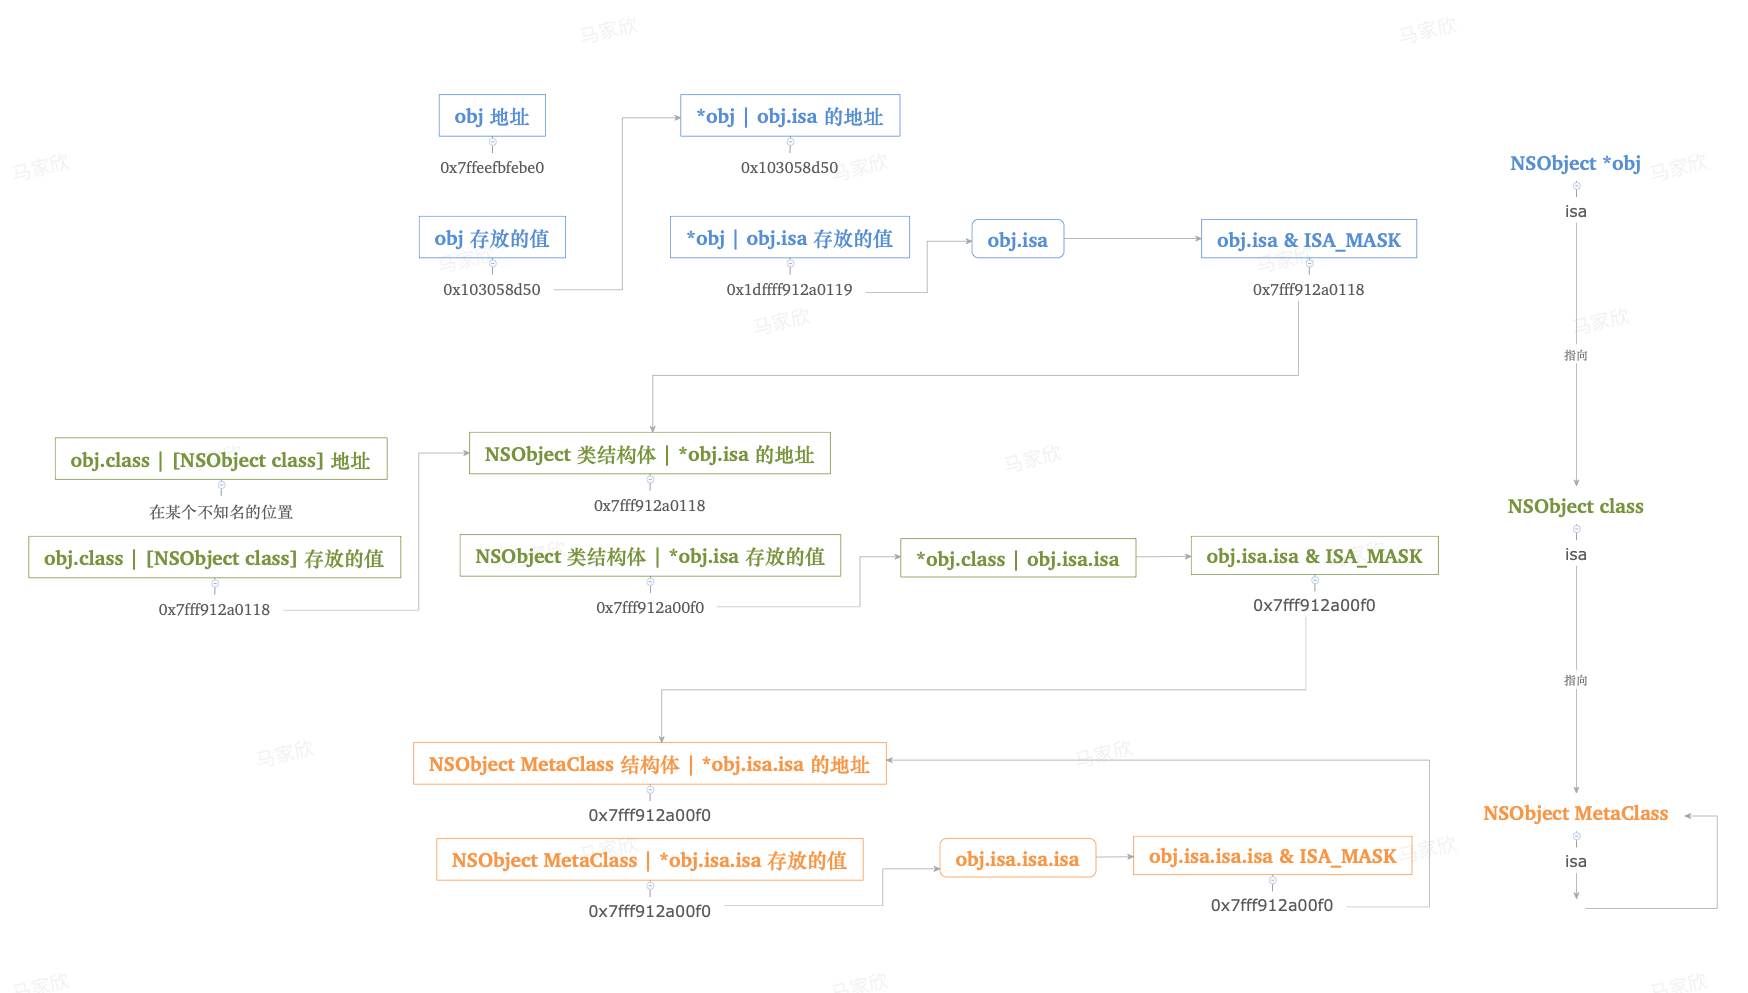Select orange "NSObject MetaClass 结构体" address box
Screen dimensions: 1748x993
click(649, 764)
